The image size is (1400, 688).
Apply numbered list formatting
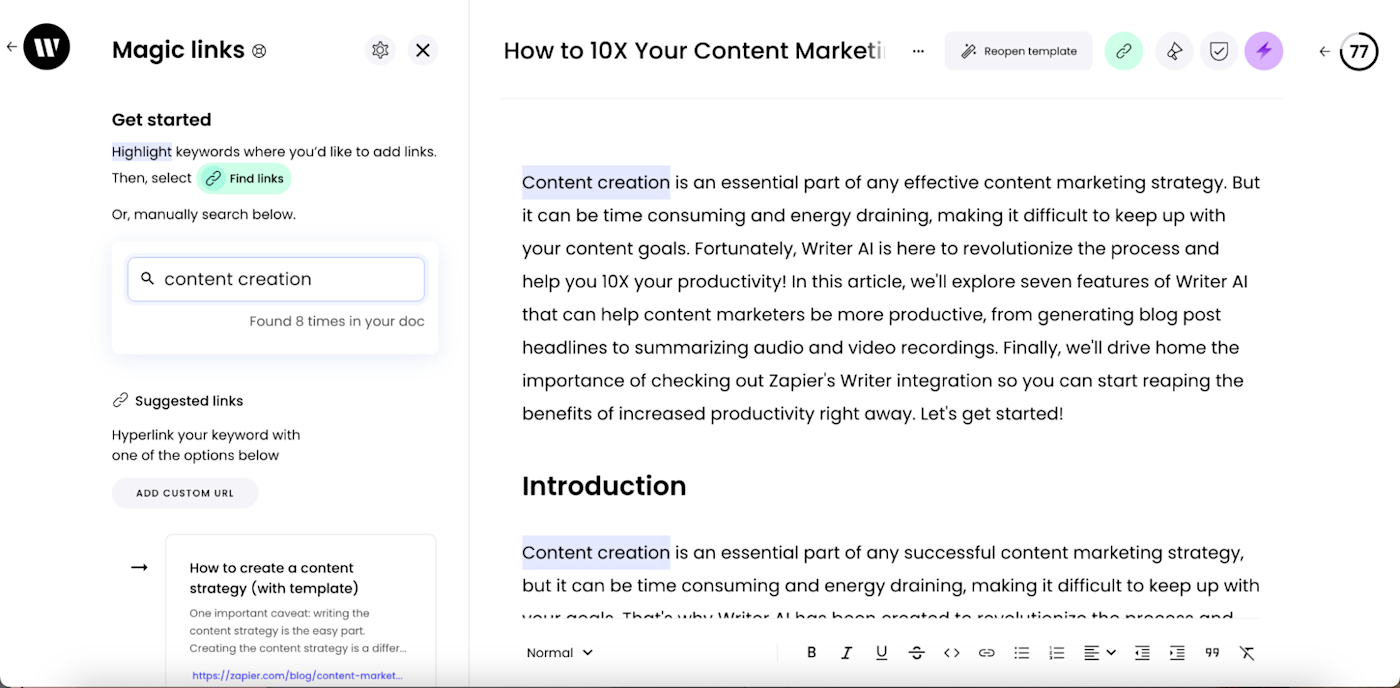click(x=1056, y=653)
